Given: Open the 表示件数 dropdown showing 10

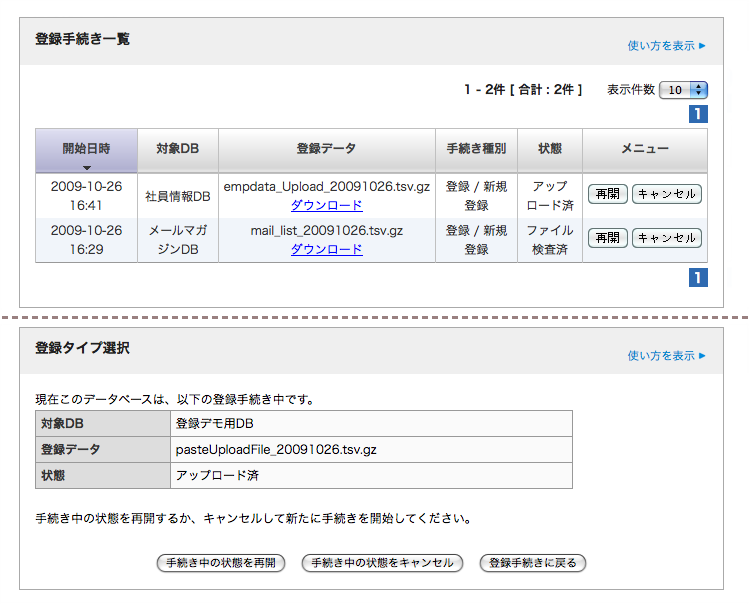Looking at the screenshot, I should point(683,90).
